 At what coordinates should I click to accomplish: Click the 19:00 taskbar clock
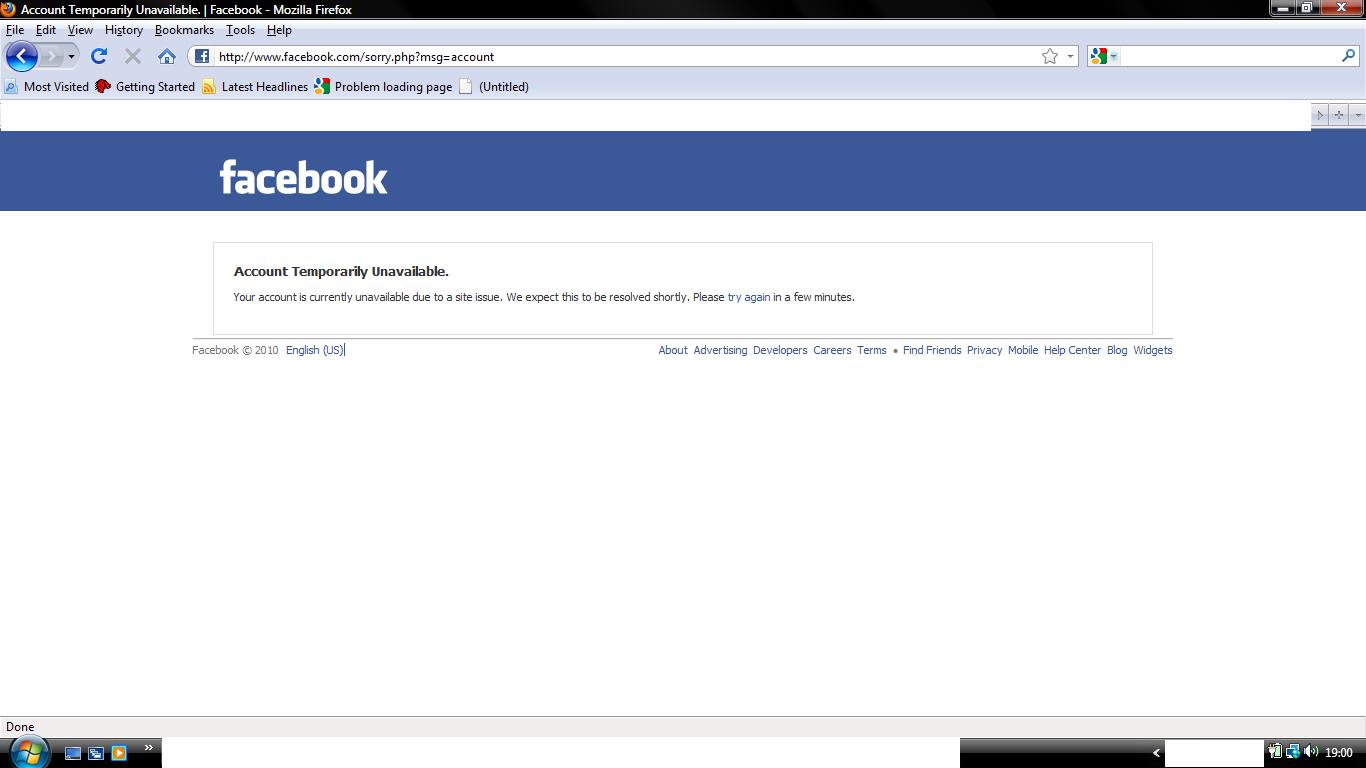pos(1338,753)
